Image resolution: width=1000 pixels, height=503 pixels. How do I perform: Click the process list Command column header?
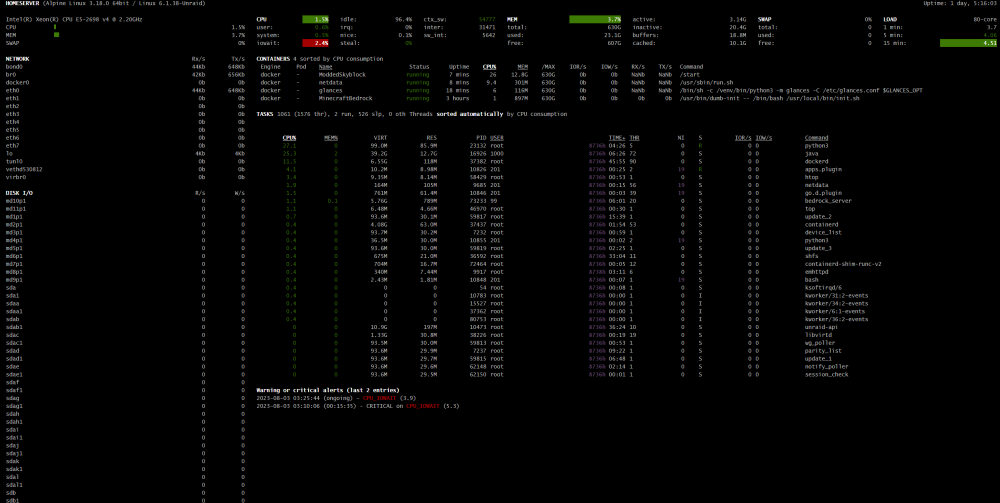(x=816, y=138)
